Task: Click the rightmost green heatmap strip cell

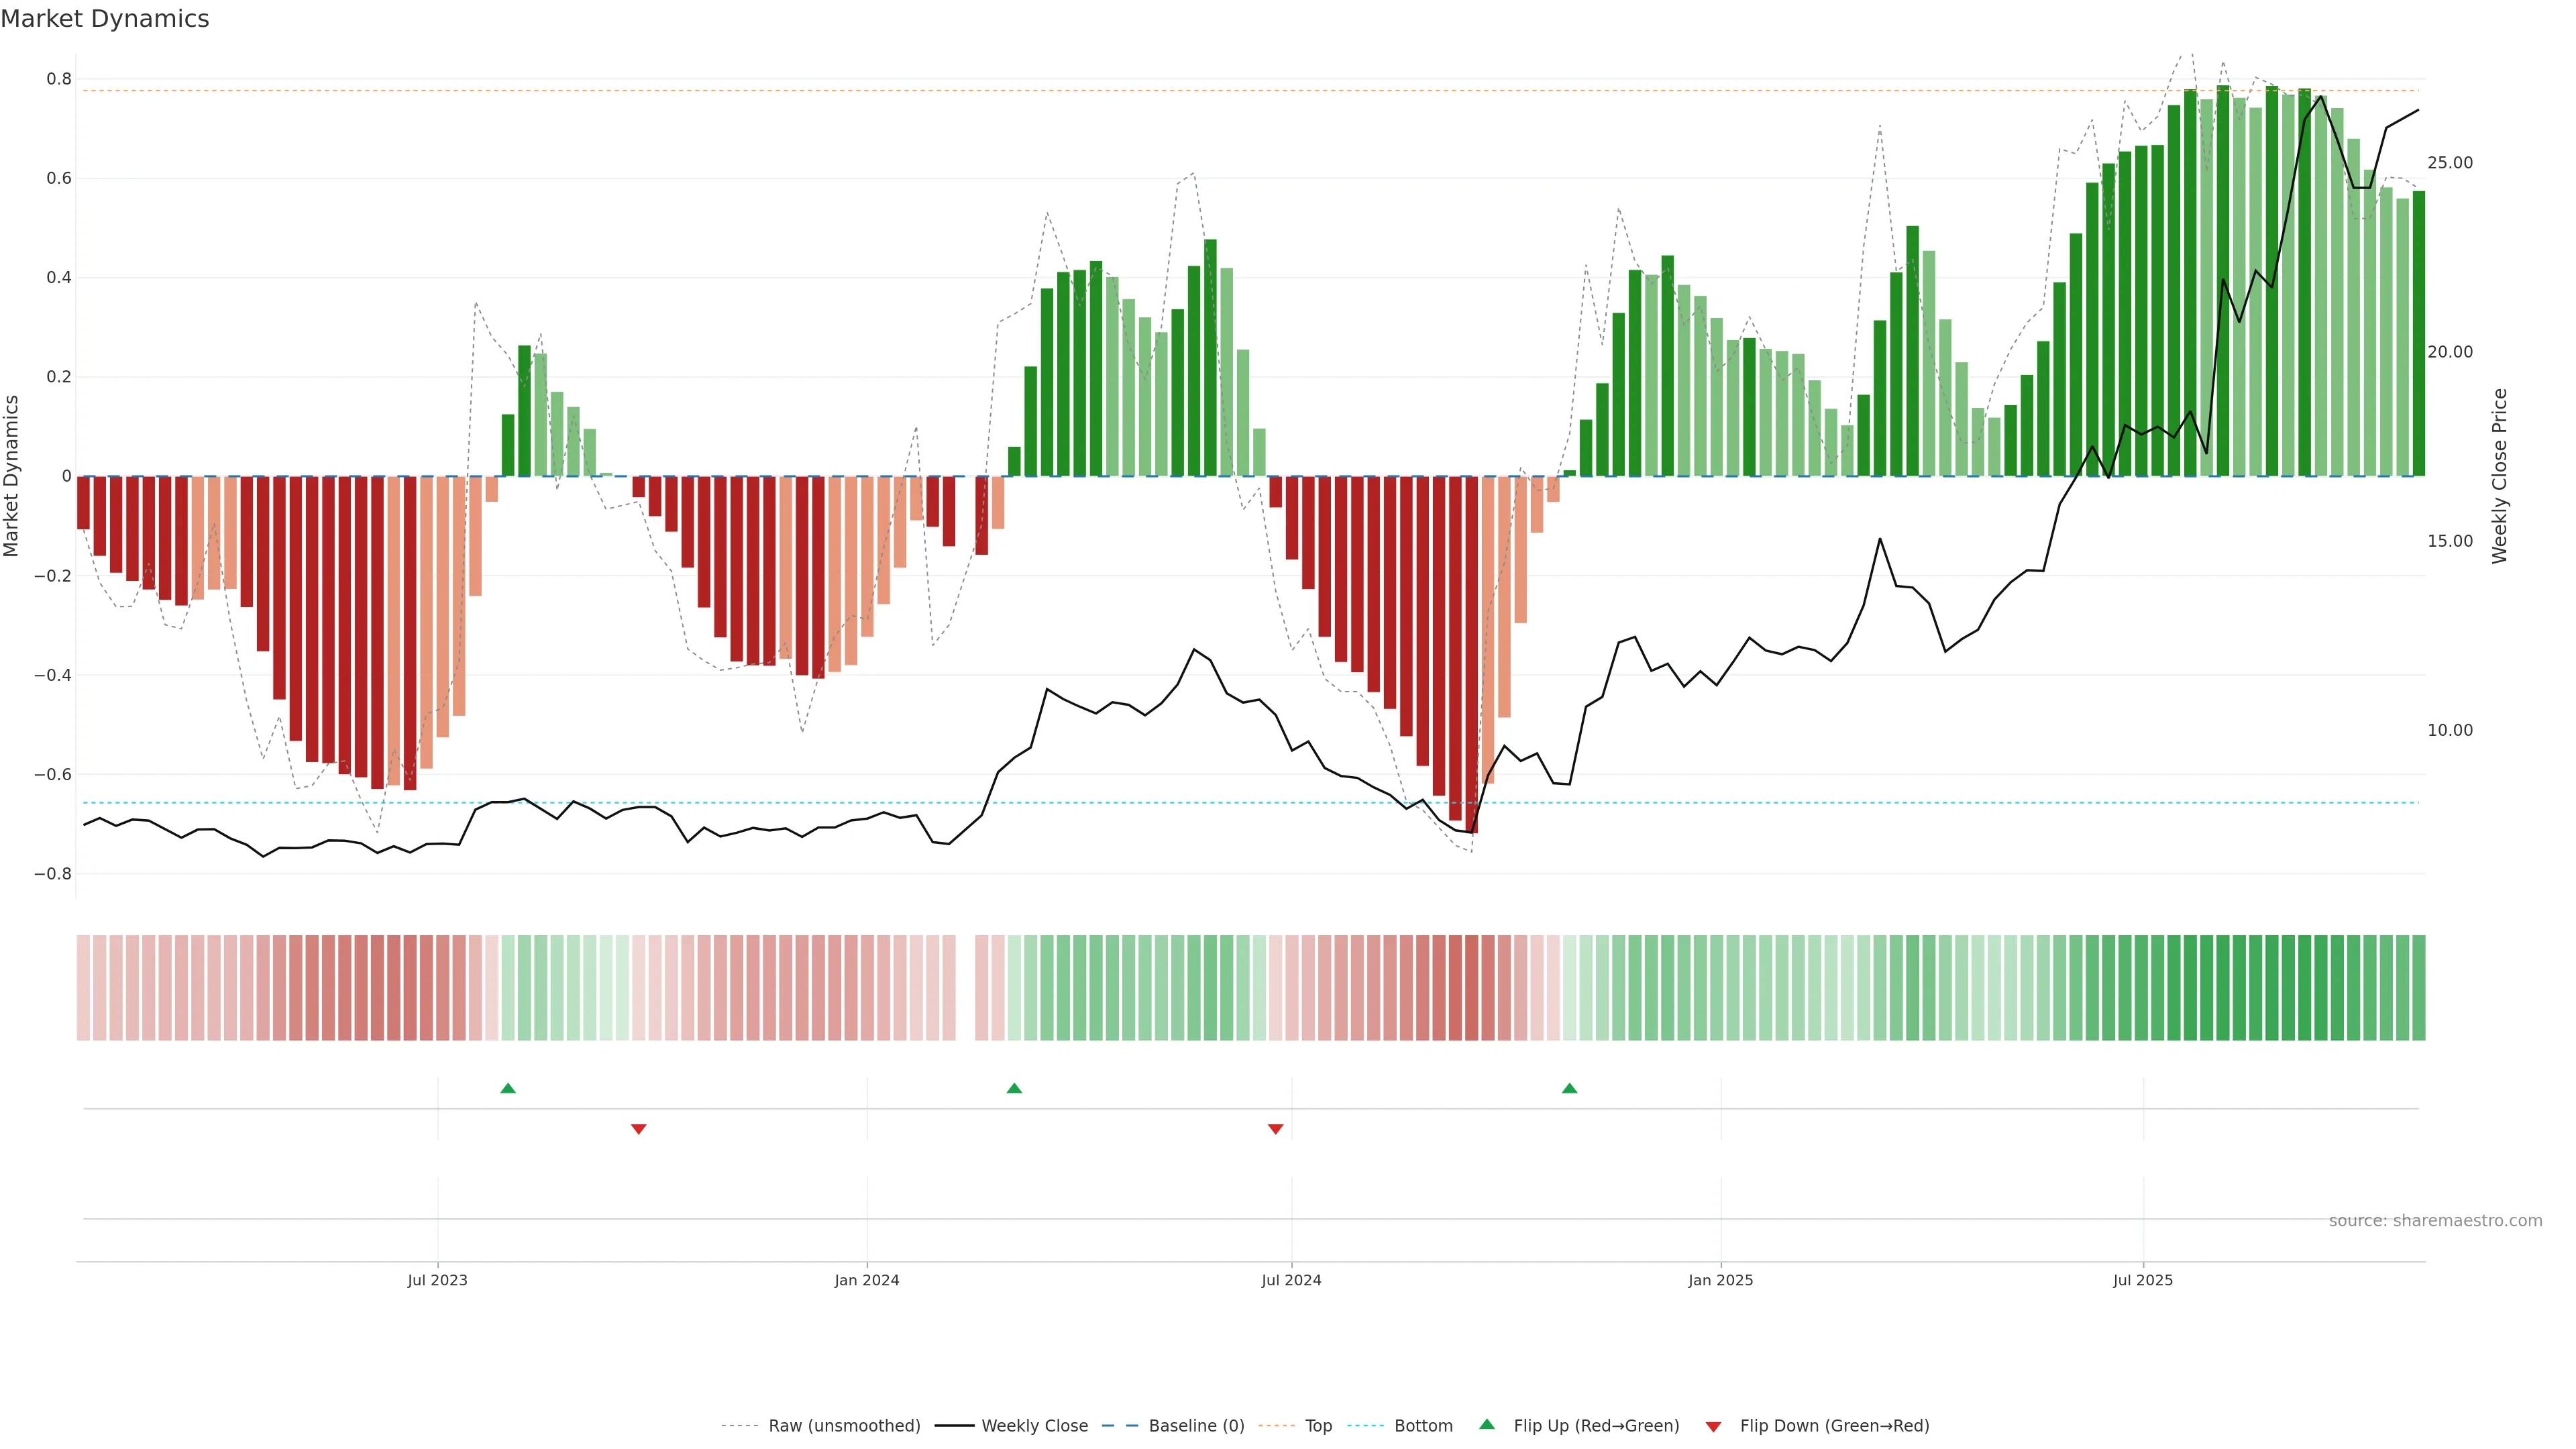Action: tap(2418, 987)
